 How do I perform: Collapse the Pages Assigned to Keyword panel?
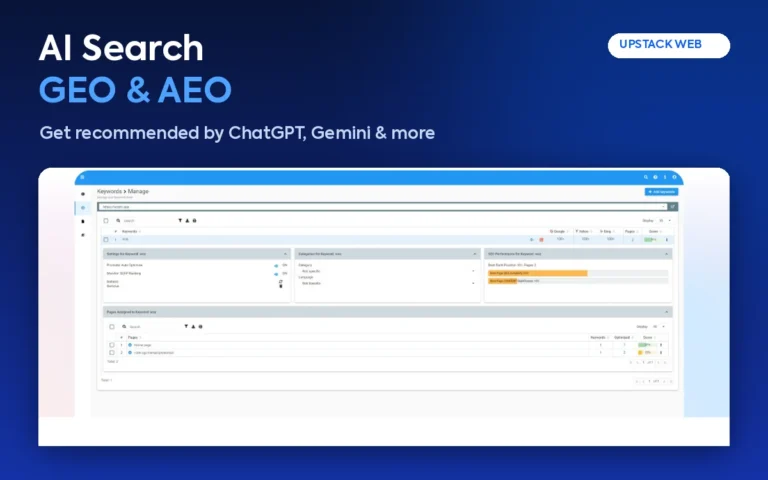(x=666, y=312)
